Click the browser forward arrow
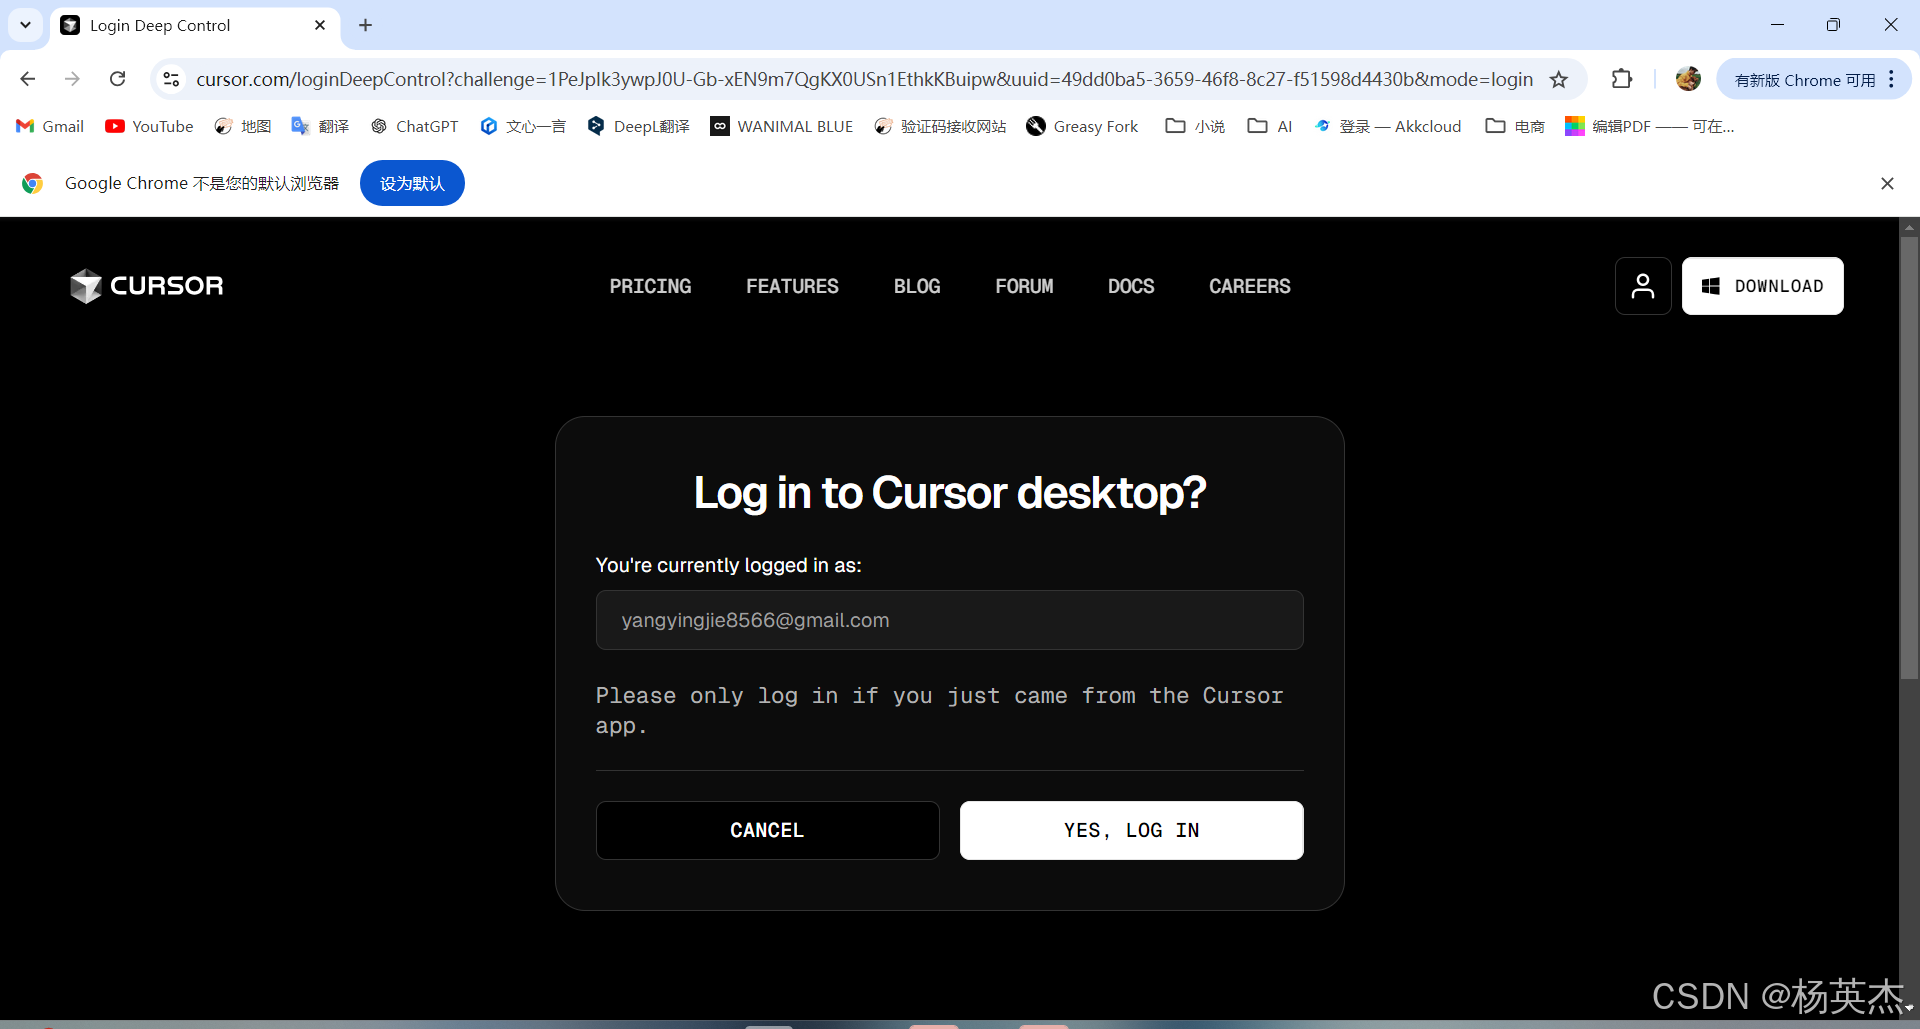 (x=72, y=79)
